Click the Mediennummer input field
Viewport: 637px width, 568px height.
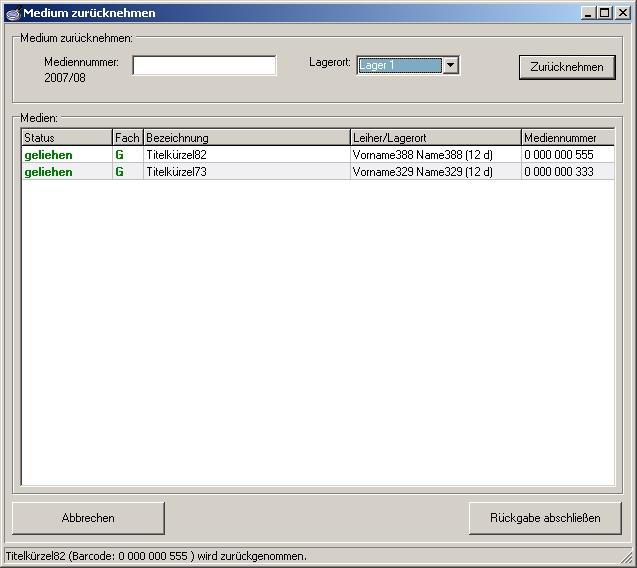point(204,66)
